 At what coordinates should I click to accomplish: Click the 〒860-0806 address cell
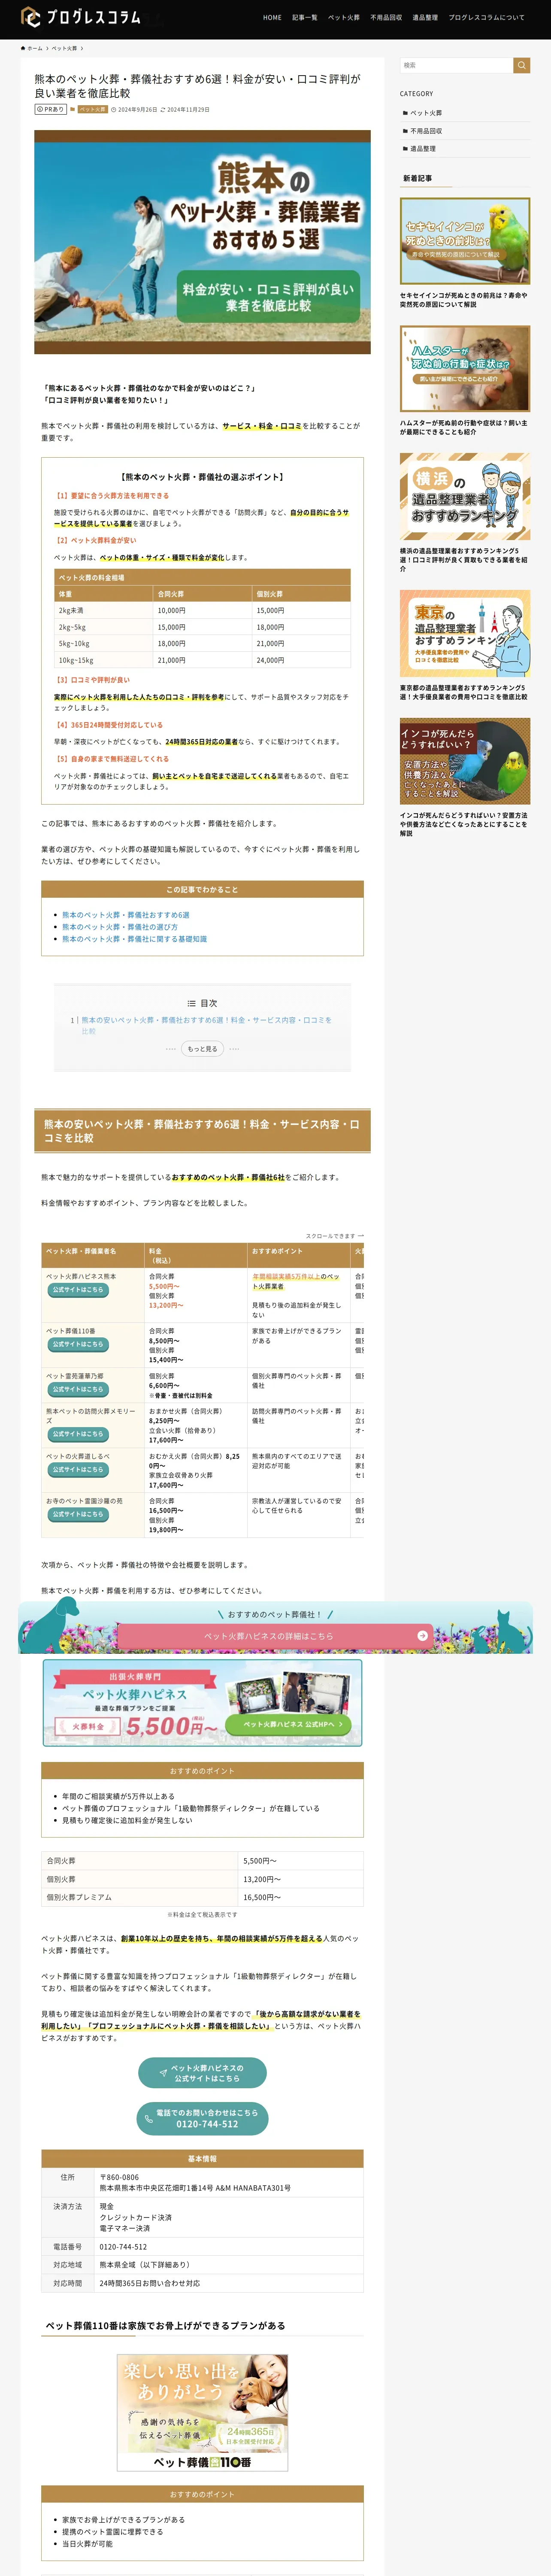229,2182
